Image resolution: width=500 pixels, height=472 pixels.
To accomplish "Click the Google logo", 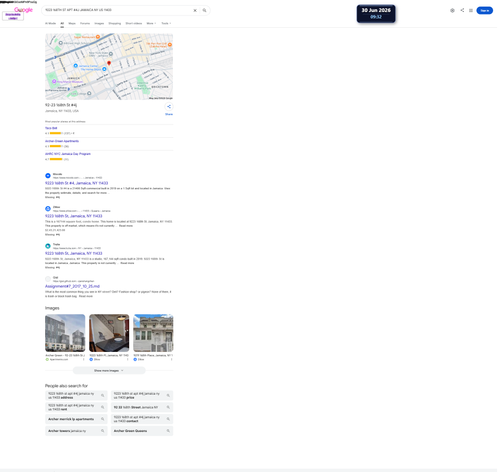I will (23, 10).
